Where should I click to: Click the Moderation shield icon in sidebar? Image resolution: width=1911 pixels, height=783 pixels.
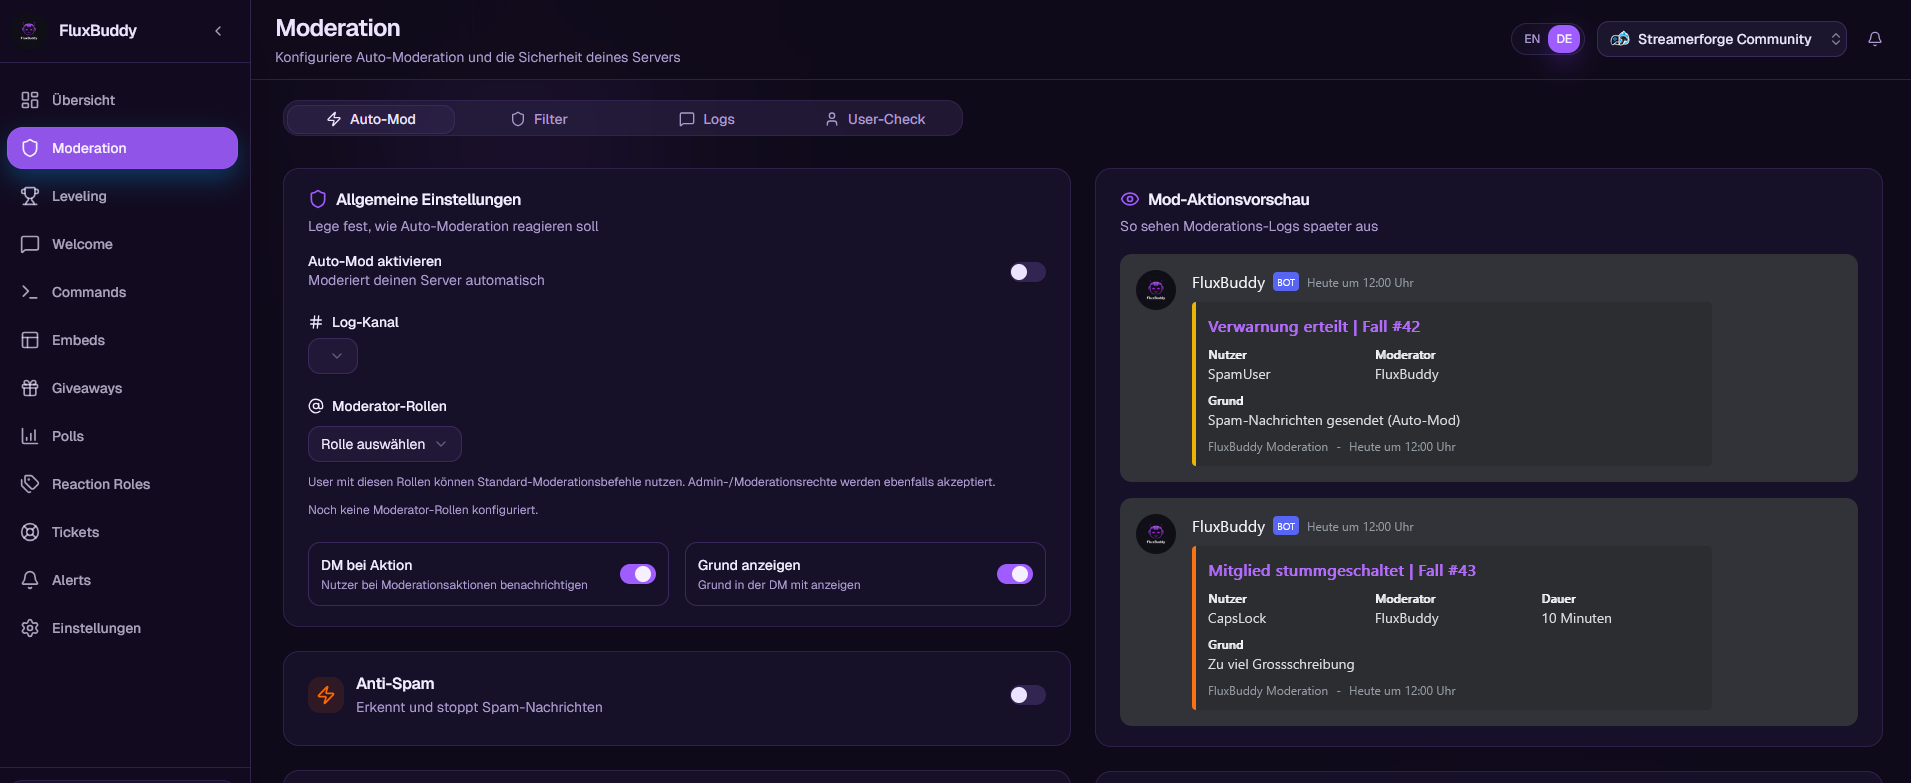click(30, 148)
